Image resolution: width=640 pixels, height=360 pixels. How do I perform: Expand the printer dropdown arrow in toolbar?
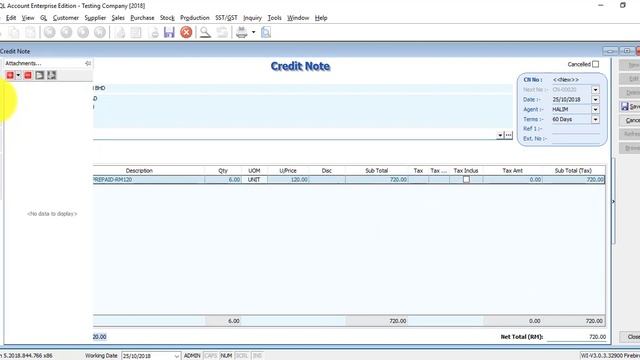point(253,32)
